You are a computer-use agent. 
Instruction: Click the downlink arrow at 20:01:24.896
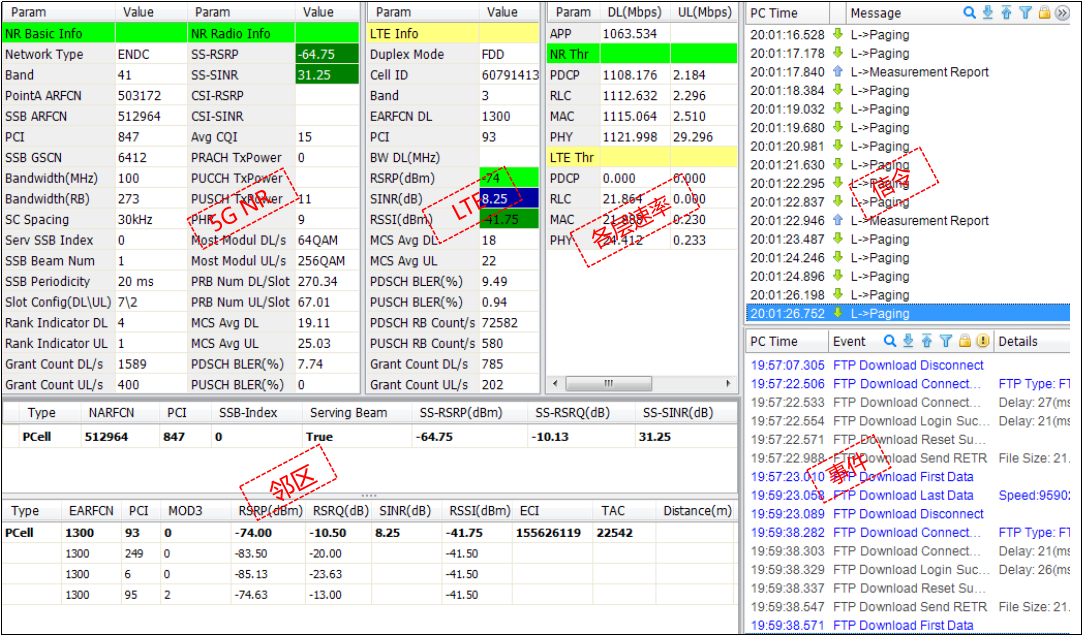[839, 276]
